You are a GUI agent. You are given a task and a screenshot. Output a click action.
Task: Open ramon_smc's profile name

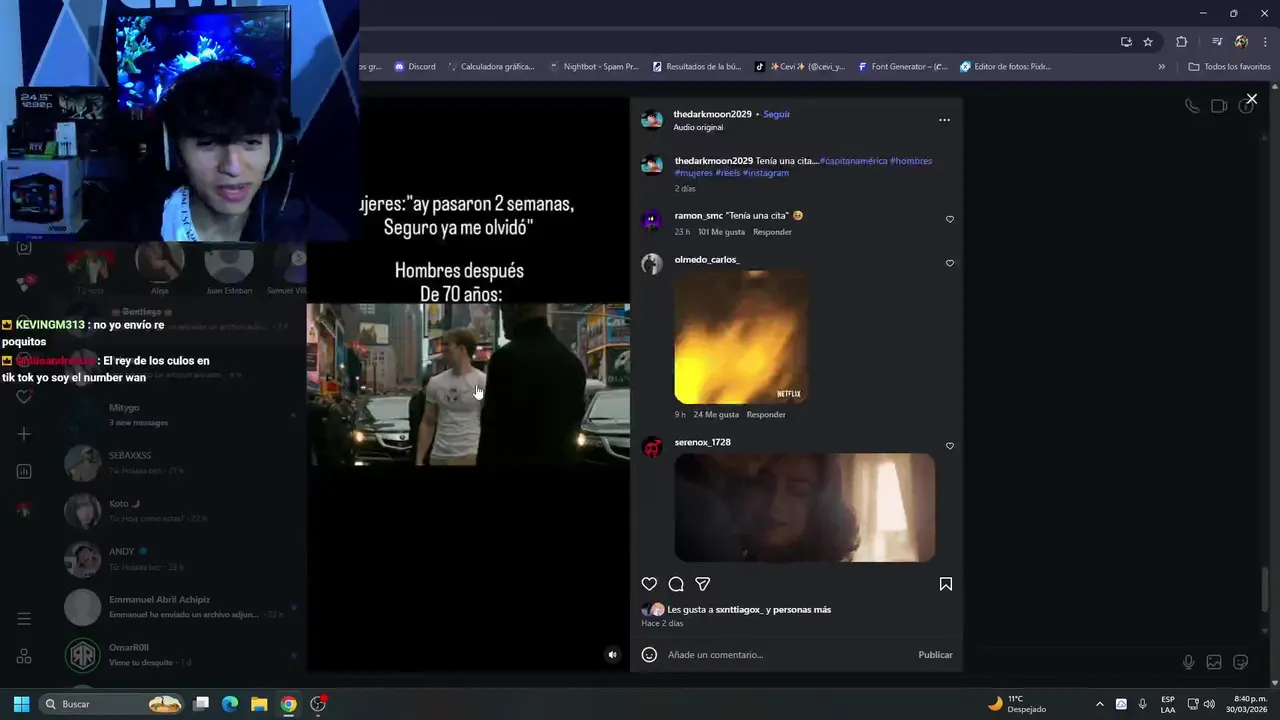[x=699, y=216]
